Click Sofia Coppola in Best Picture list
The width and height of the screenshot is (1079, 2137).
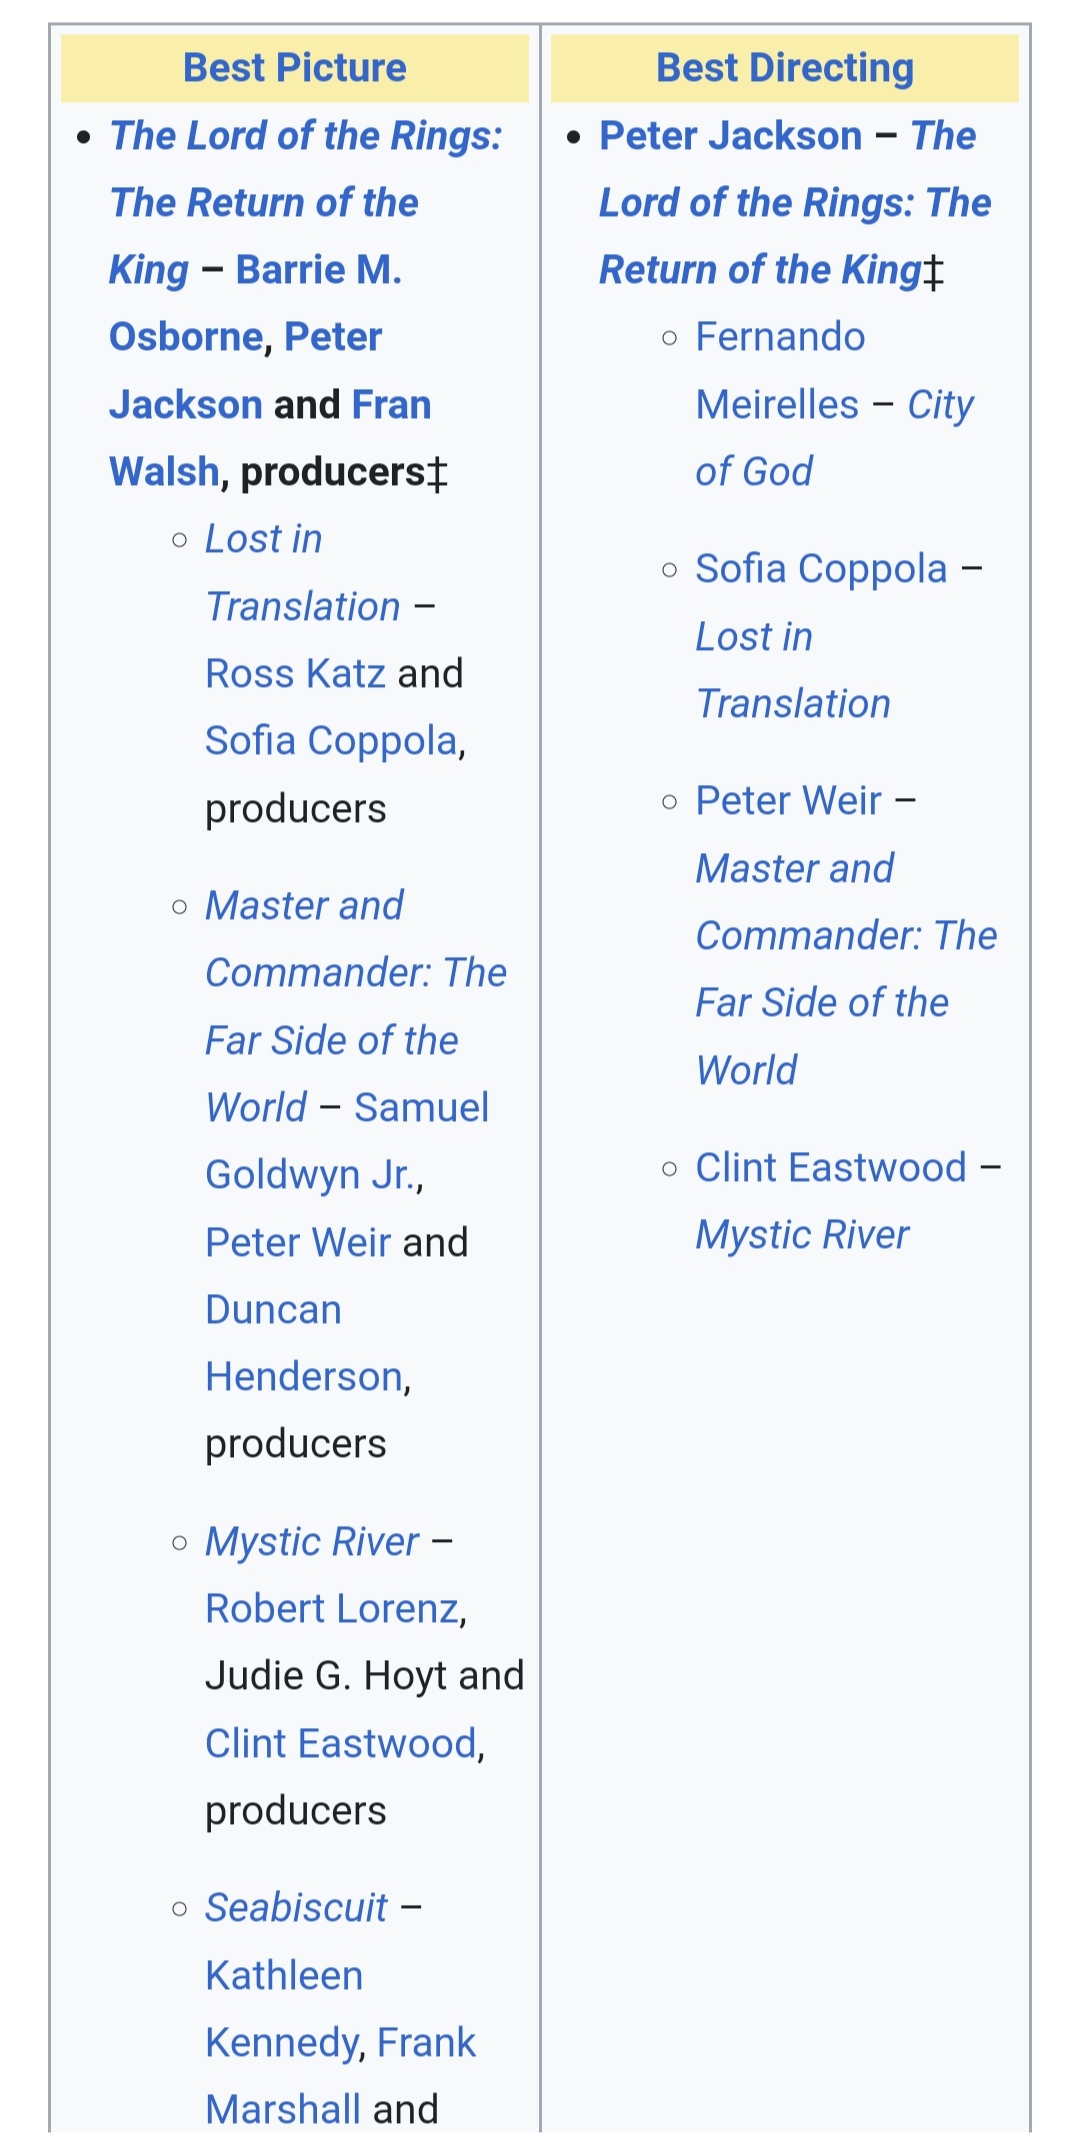tap(331, 741)
